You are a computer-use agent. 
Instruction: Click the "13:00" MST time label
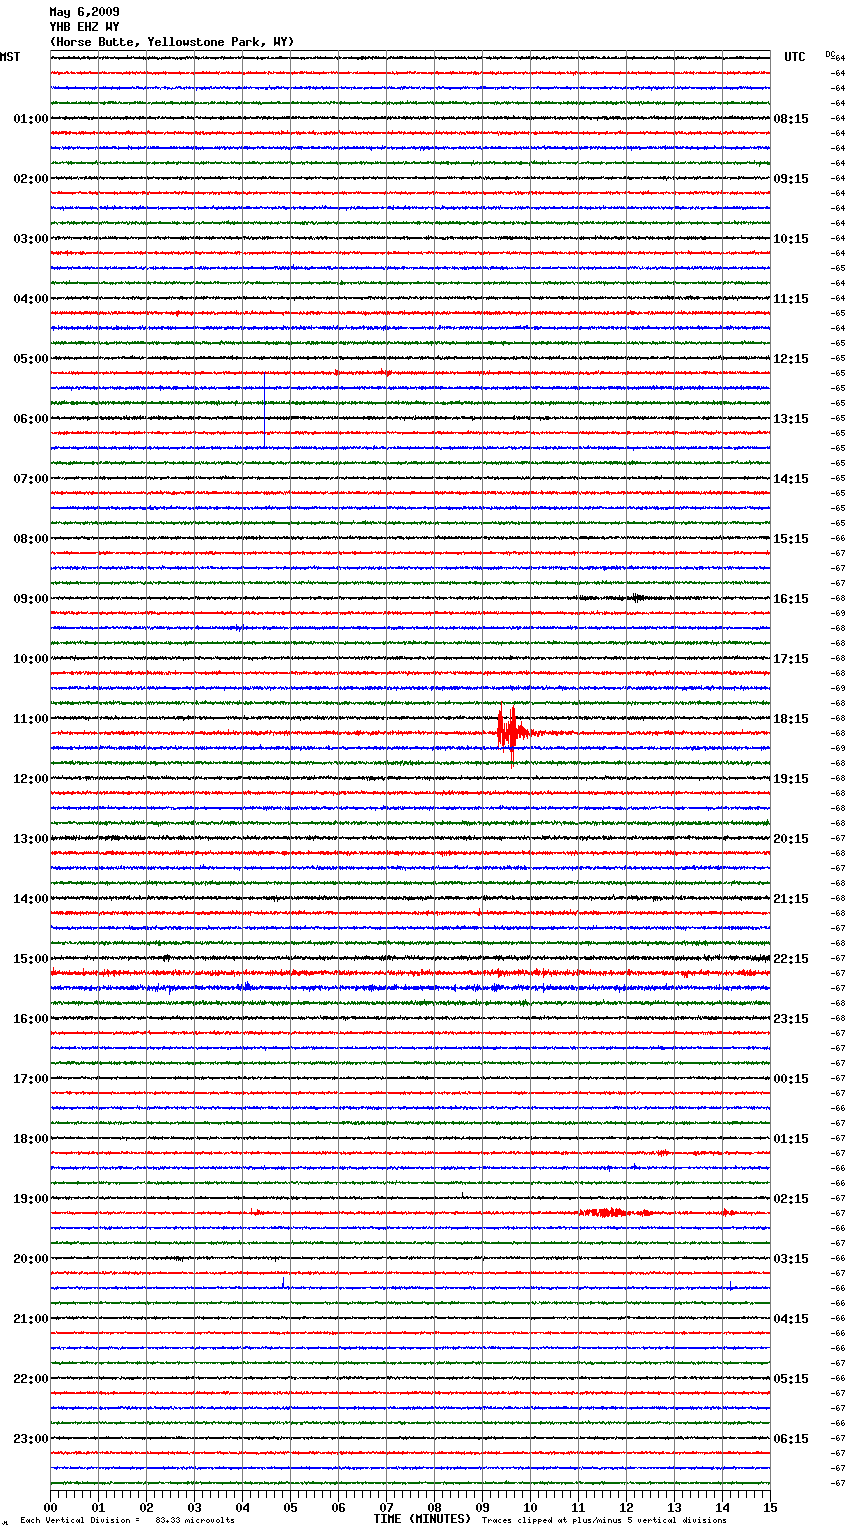(x=31, y=839)
